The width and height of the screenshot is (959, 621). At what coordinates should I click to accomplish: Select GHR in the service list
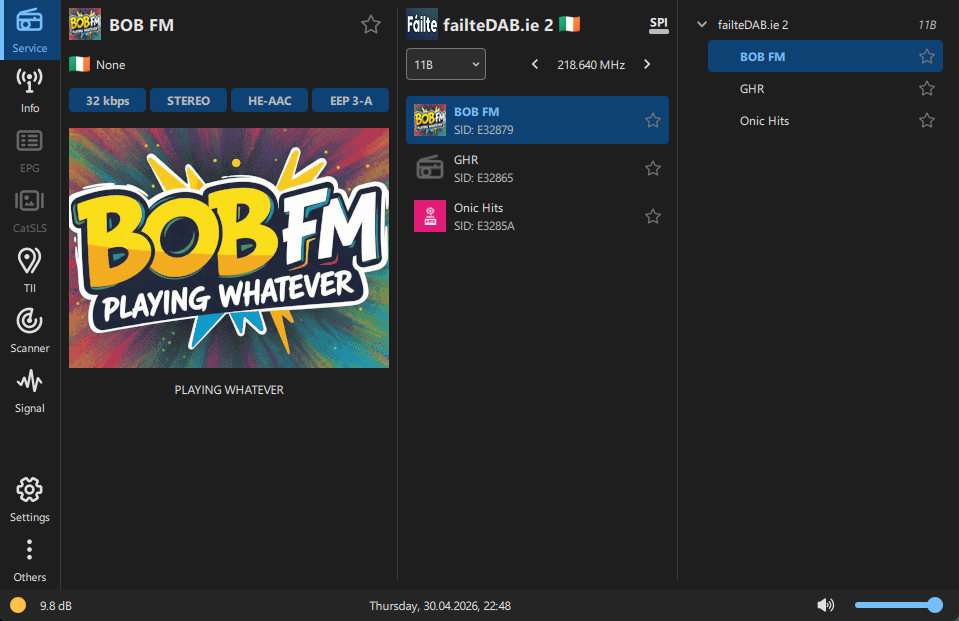pos(538,168)
